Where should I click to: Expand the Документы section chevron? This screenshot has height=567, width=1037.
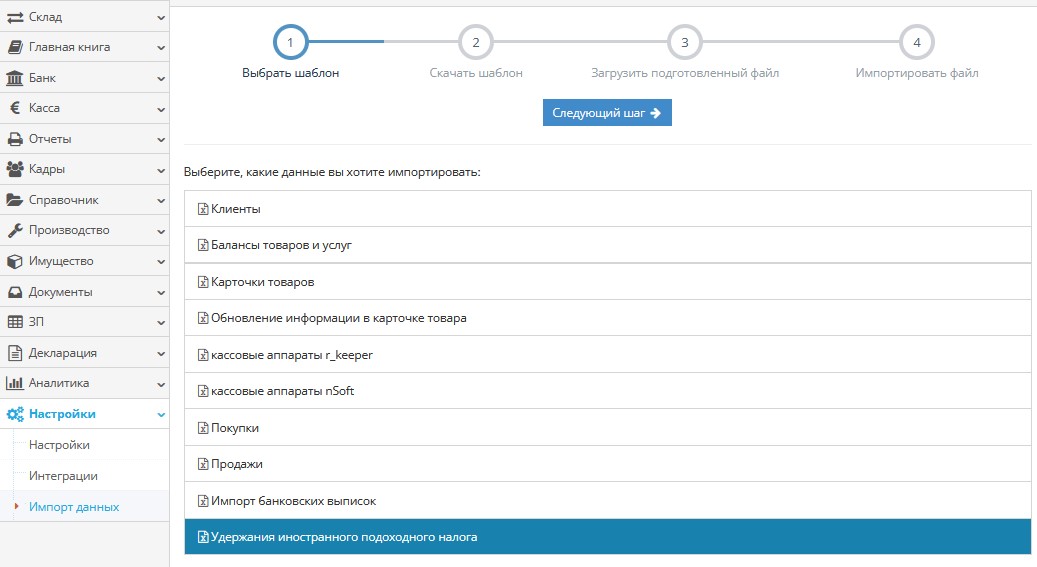(161, 292)
